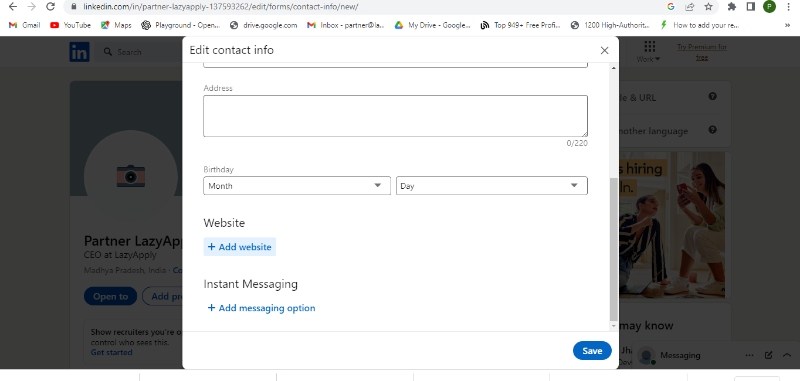This screenshot has height=381, width=800.
Task: Open the Extensions puzzle icon
Action: click(732, 7)
